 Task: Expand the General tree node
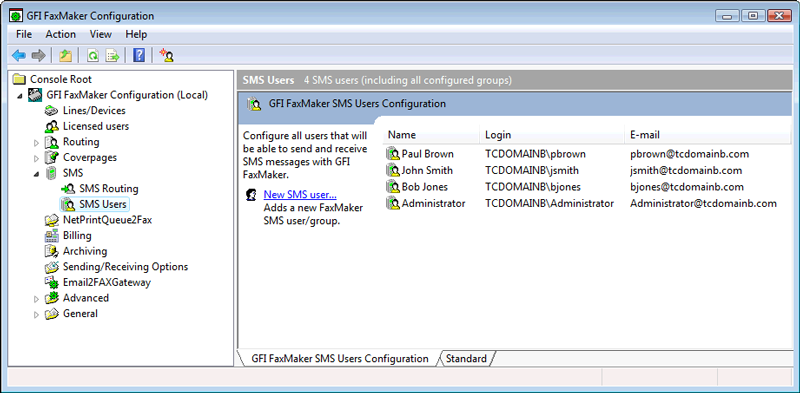[x=36, y=314]
